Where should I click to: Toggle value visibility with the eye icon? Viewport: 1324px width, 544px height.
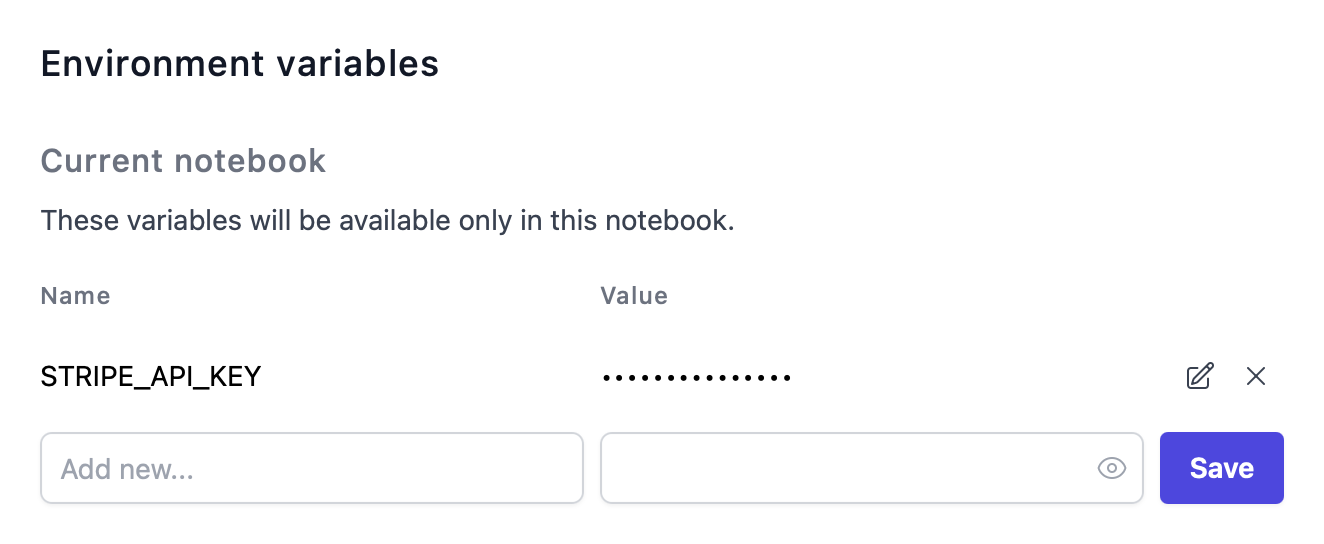click(x=1112, y=468)
